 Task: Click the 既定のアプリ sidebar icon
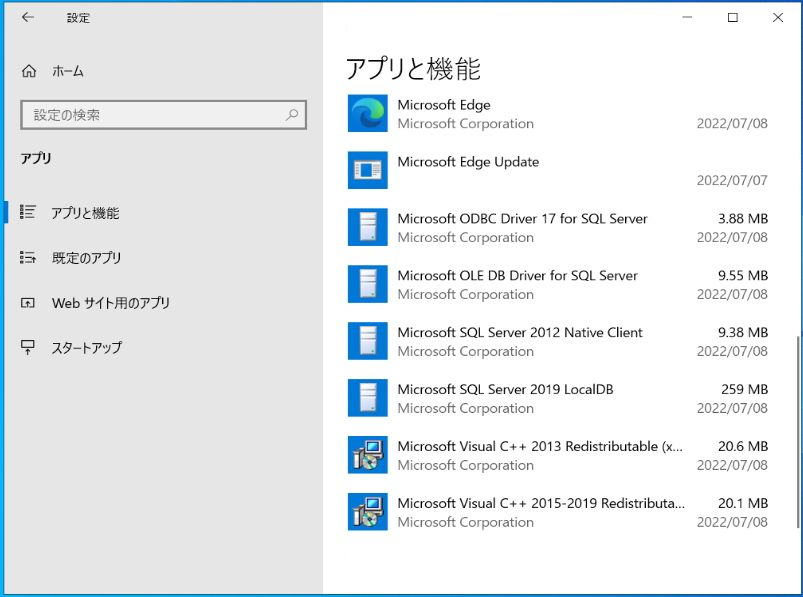pos(28,257)
